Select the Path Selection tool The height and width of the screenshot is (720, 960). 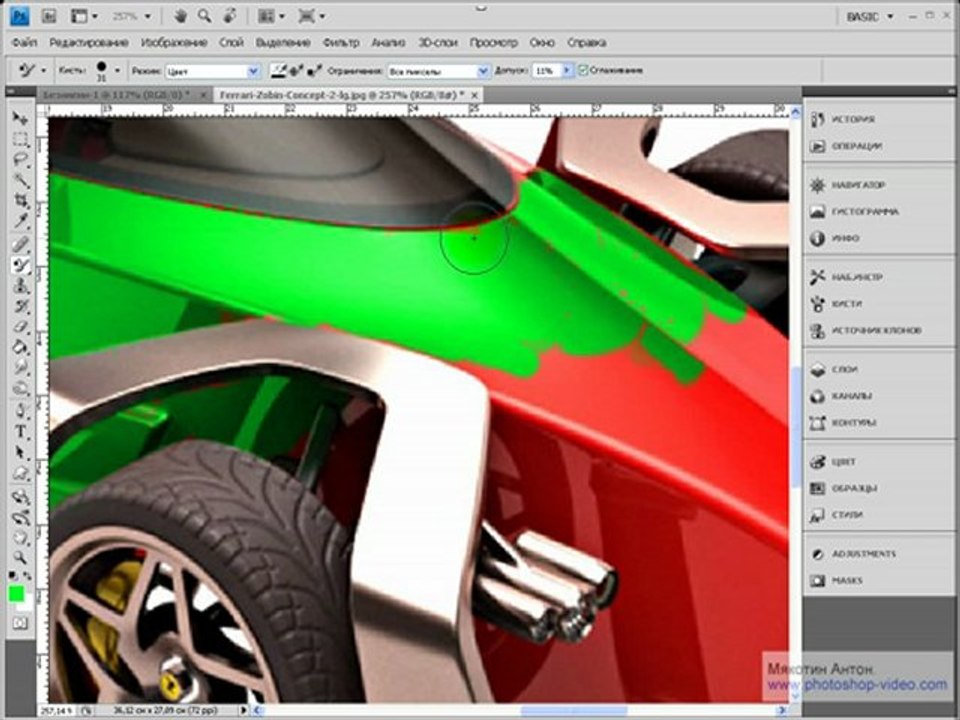(x=21, y=452)
